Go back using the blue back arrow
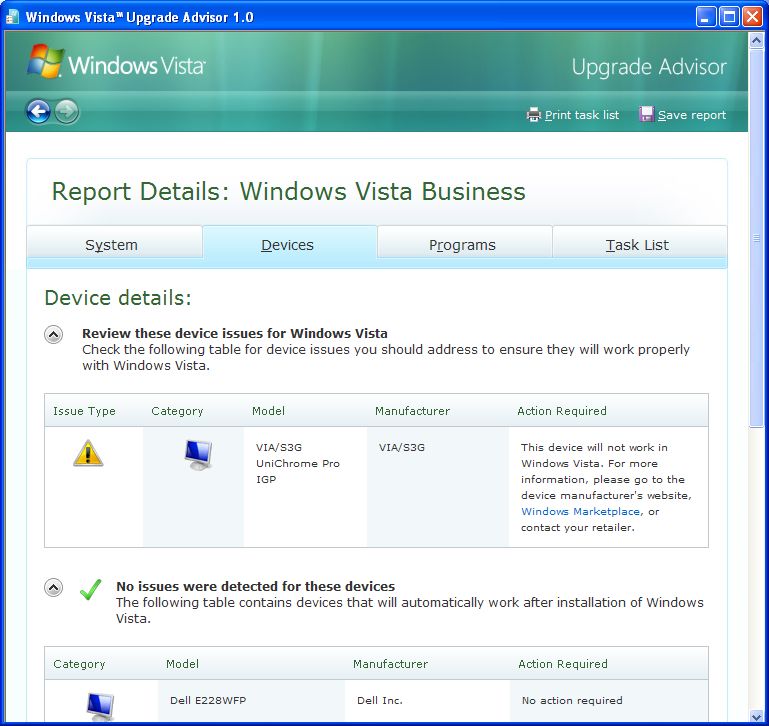 click(38, 111)
